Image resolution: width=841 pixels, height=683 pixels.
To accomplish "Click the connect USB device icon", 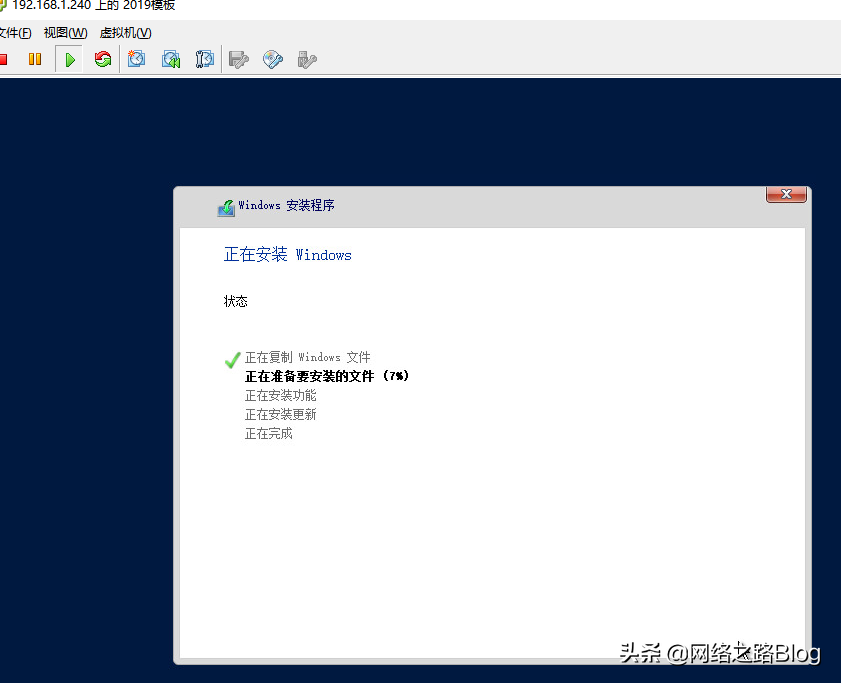I will pyautogui.click(x=307, y=60).
